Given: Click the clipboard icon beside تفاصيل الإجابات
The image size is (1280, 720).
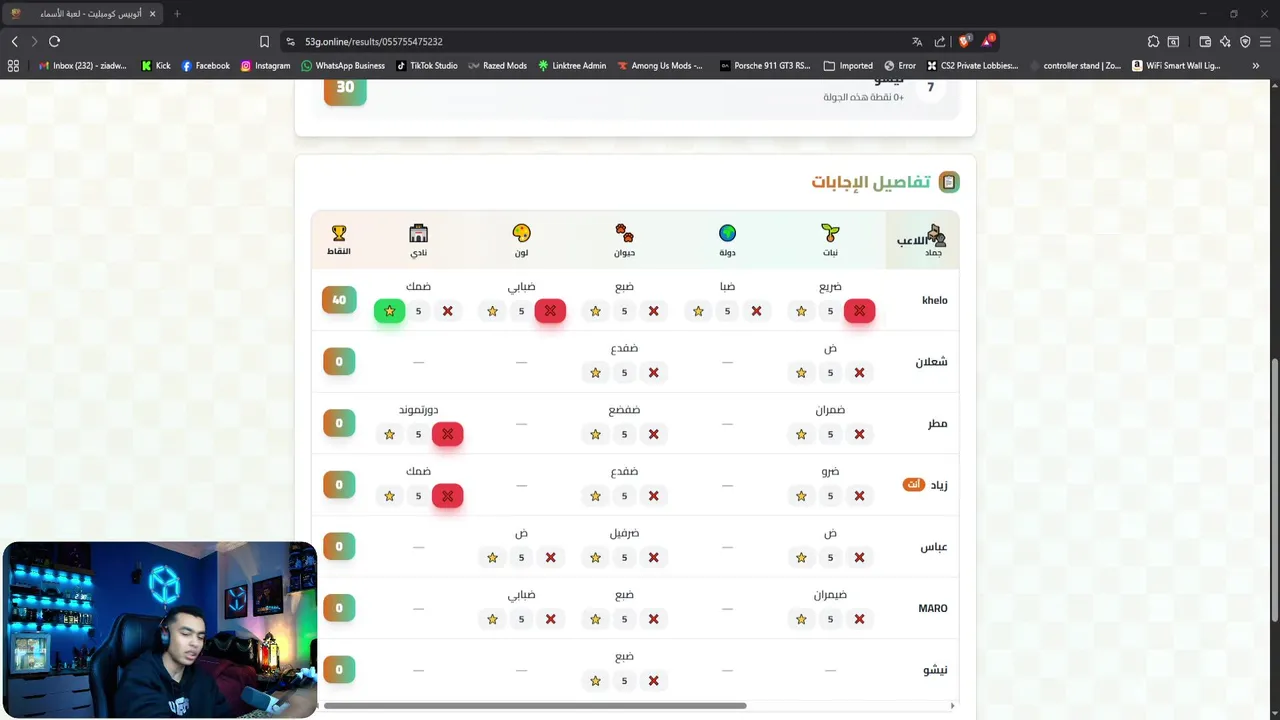Looking at the screenshot, I should click(949, 182).
